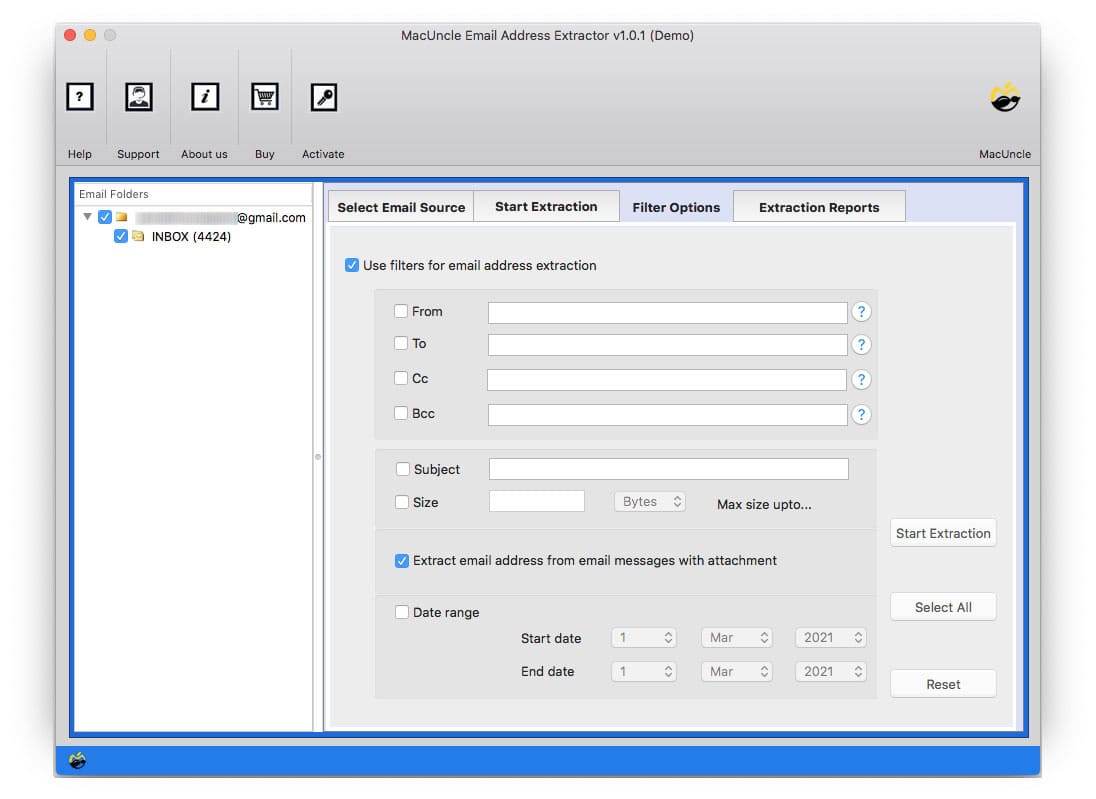Uncheck use filters for email address extraction

coord(352,264)
